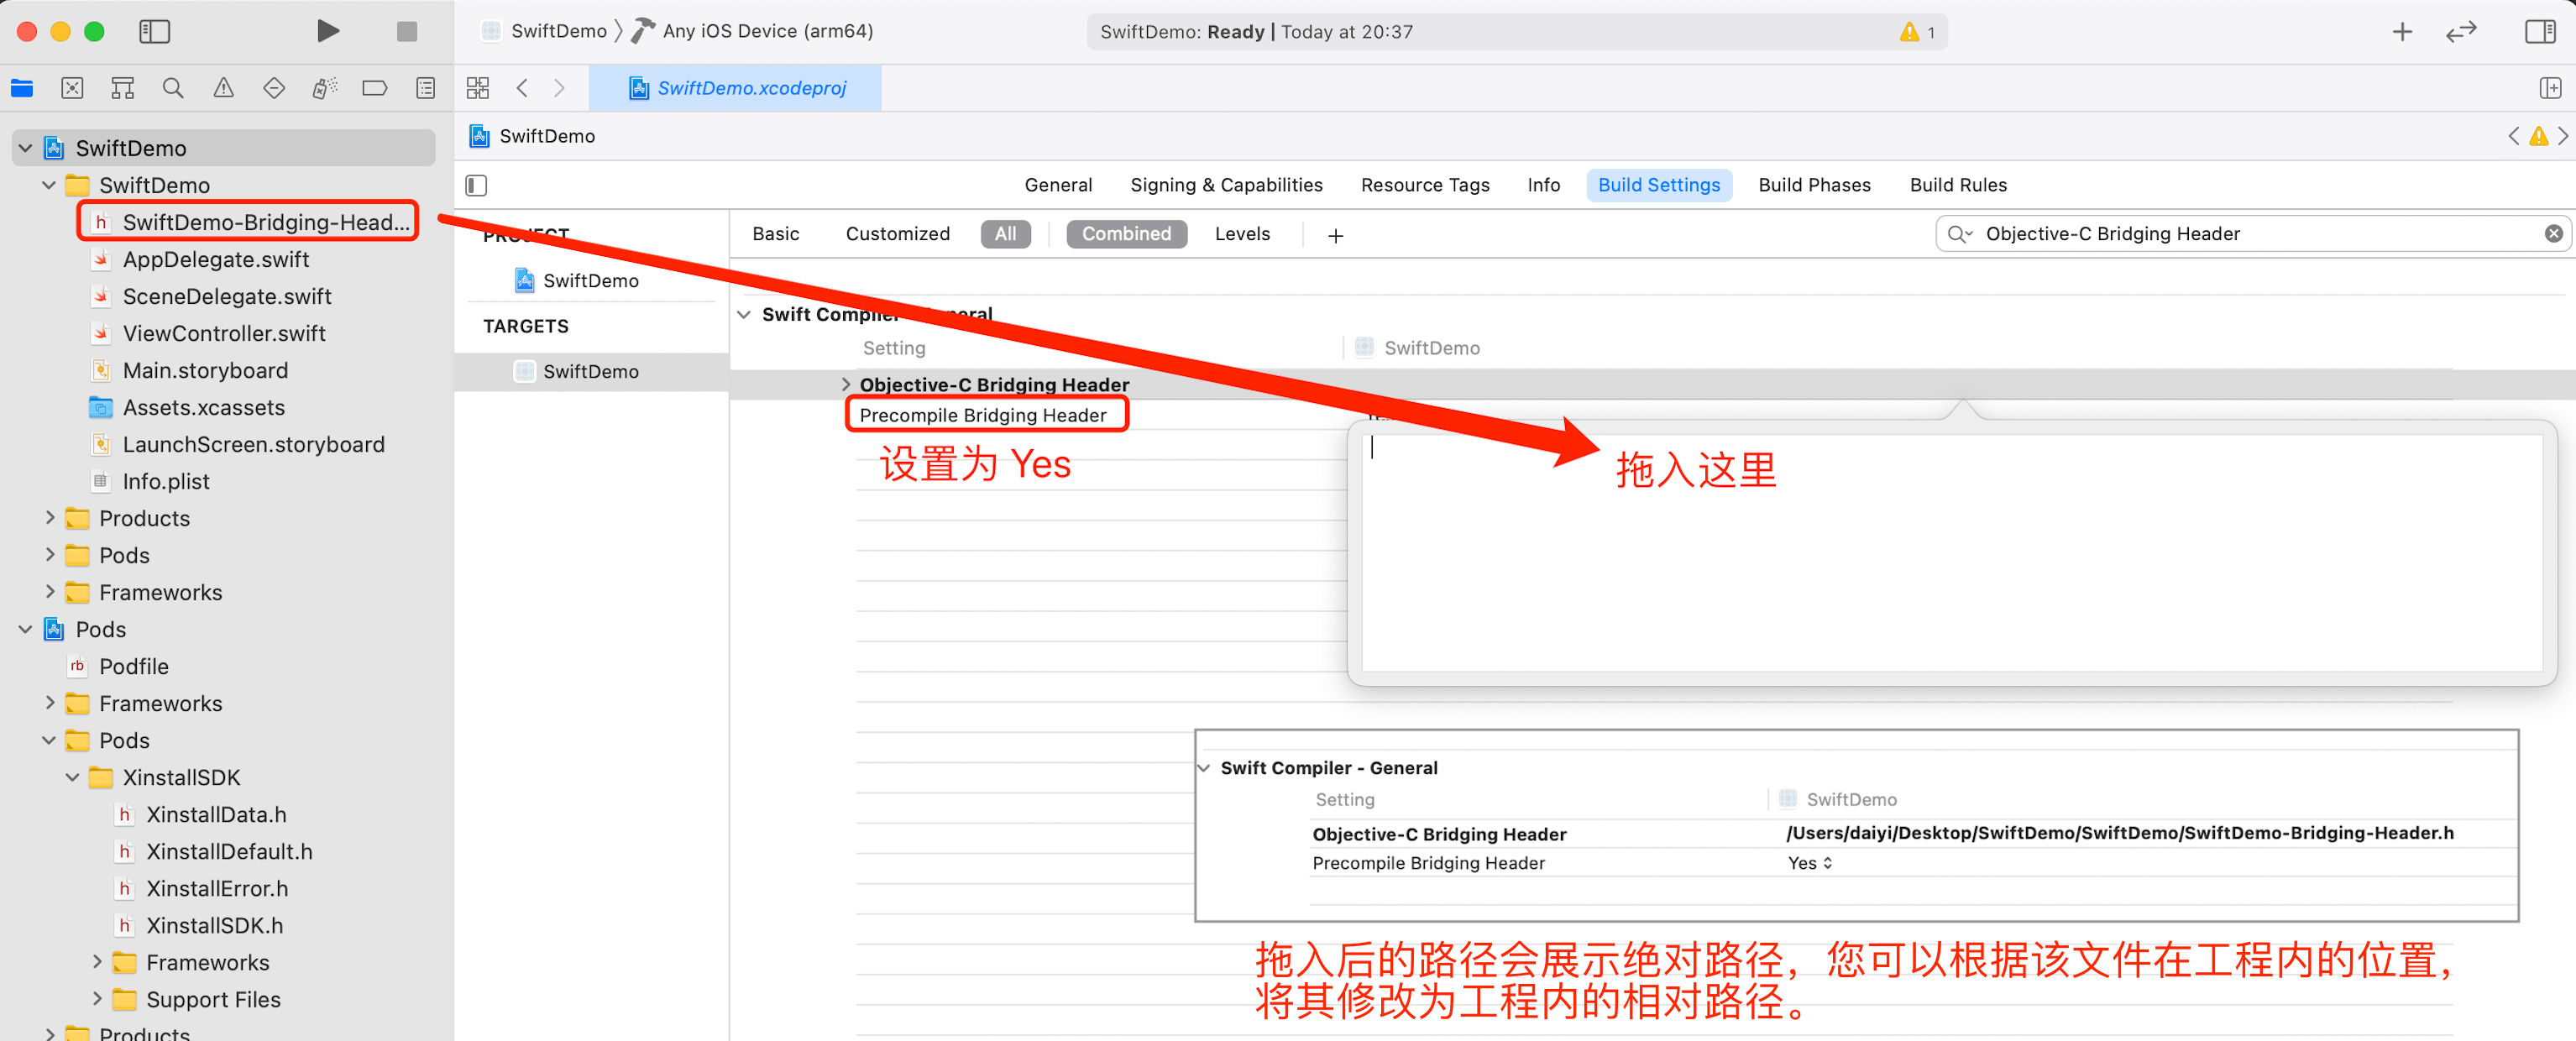Toggle the Basic filter checkbox
The height and width of the screenshot is (1041, 2576).
coord(774,233)
